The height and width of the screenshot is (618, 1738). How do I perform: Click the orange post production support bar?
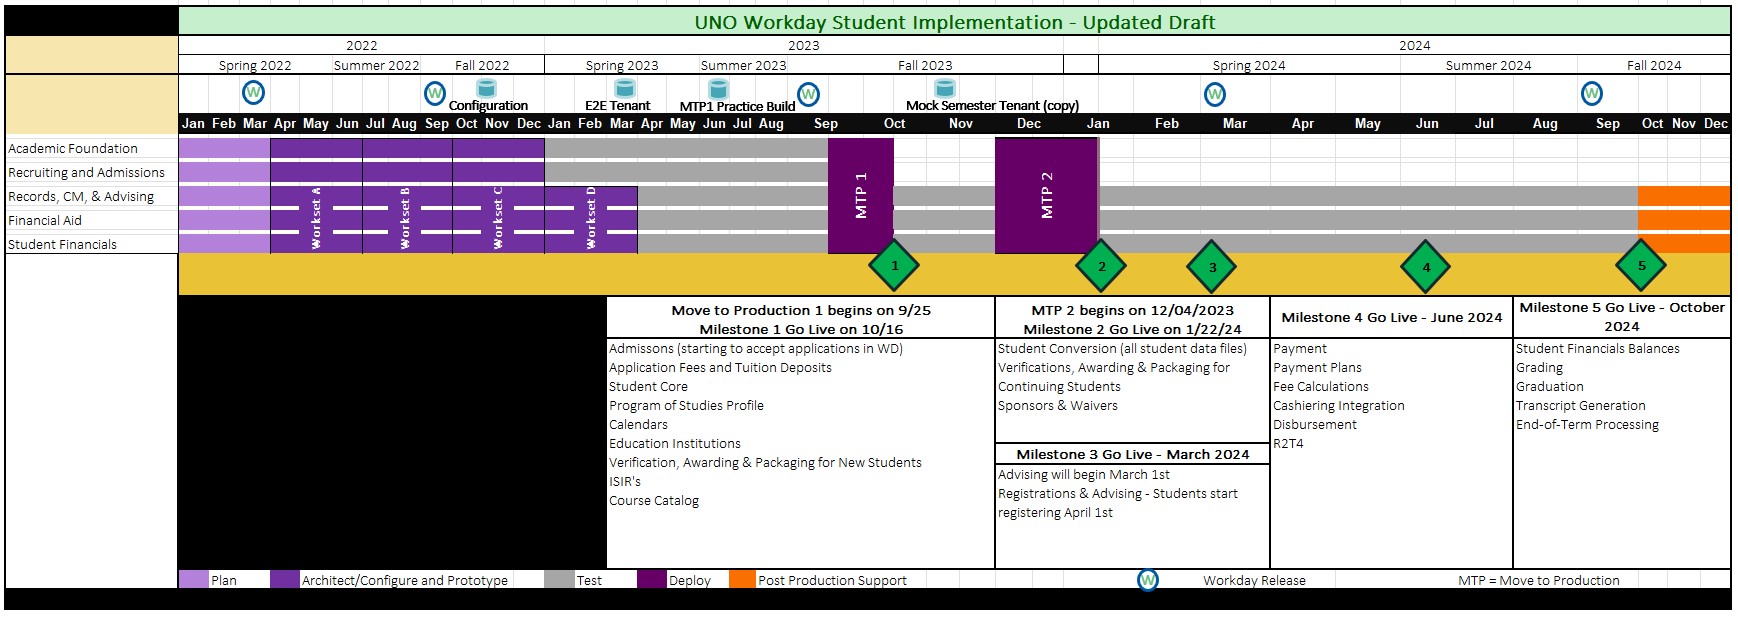(1684, 220)
